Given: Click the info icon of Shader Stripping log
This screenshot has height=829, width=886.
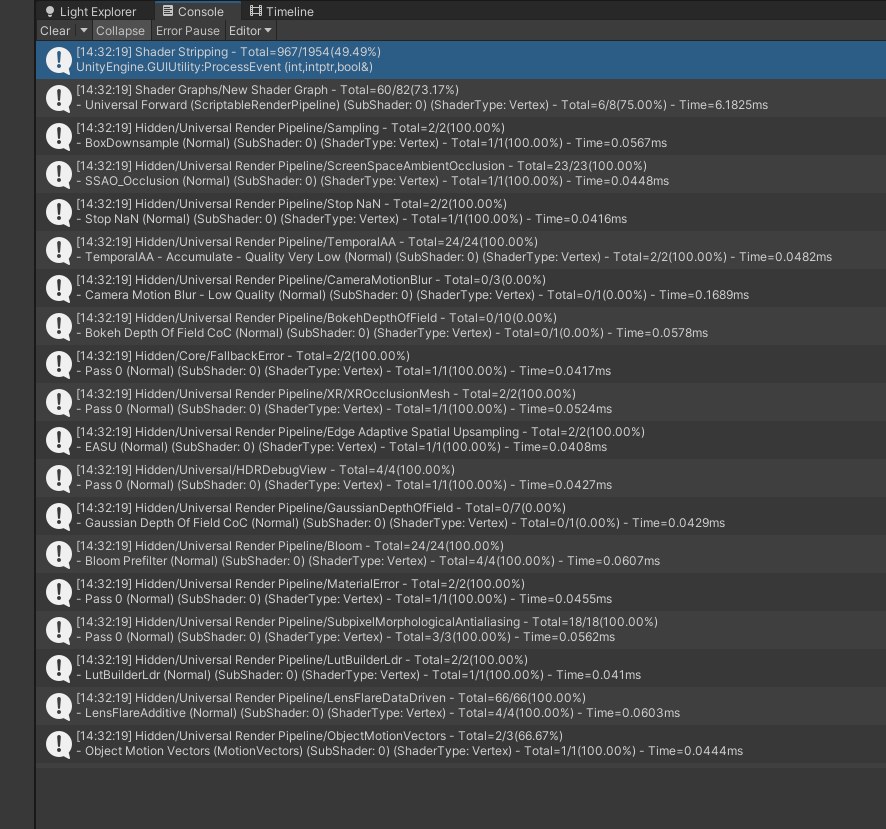Looking at the screenshot, I should pyautogui.click(x=59, y=60).
